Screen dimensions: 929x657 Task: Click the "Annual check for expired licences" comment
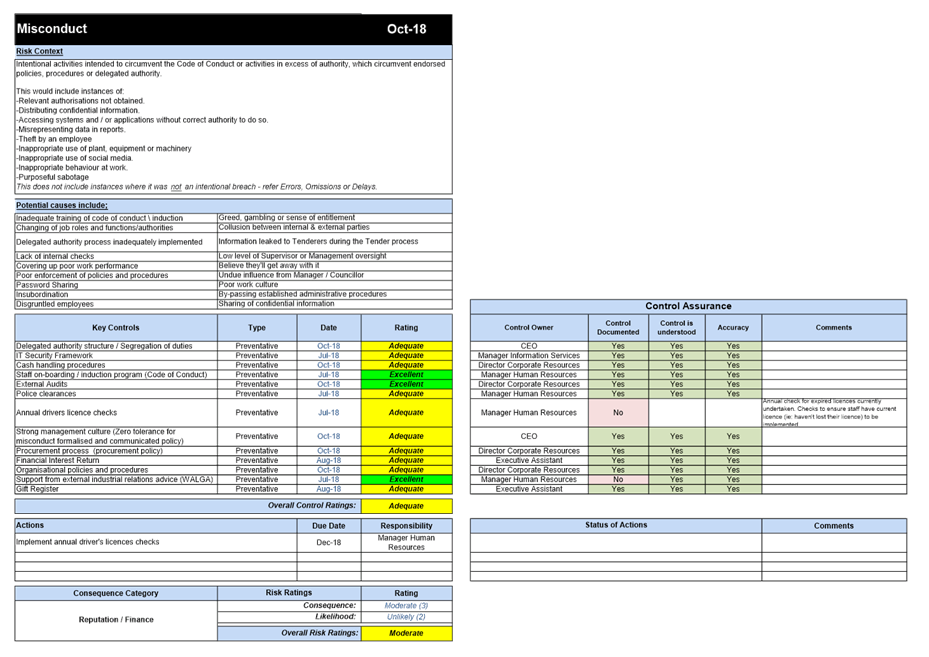[x=834, y=412]
